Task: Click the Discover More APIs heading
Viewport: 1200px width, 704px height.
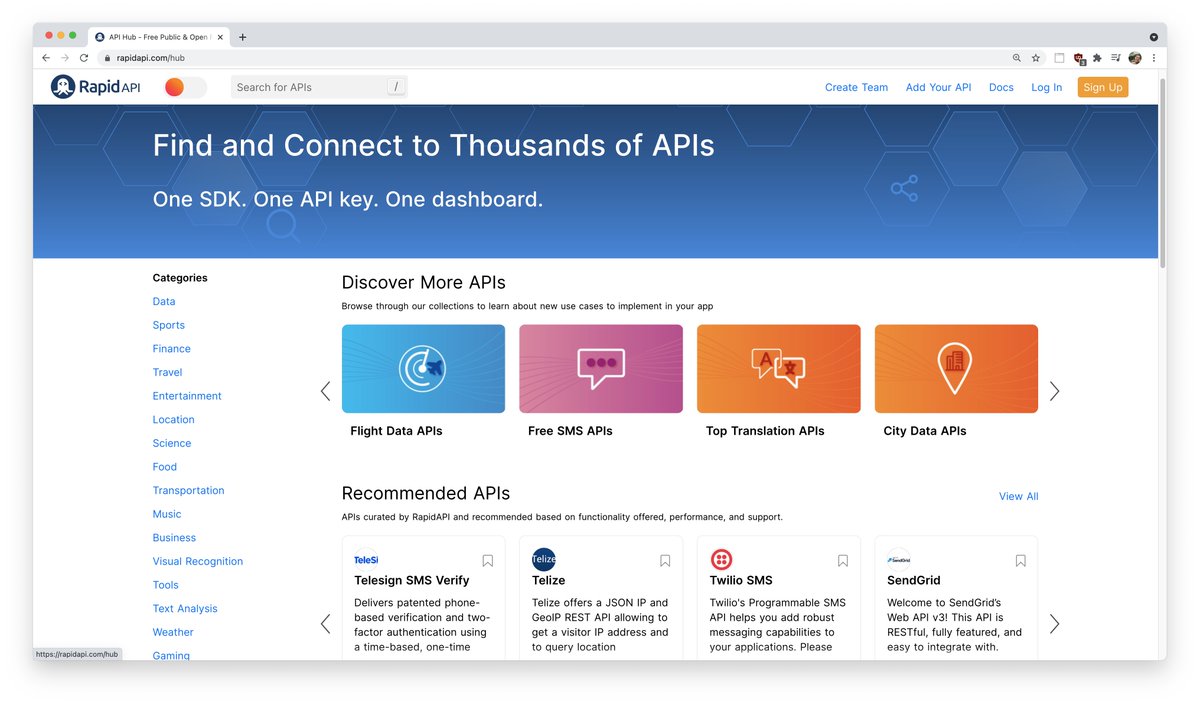Action: pyautogui.click(x=424, y=282)
